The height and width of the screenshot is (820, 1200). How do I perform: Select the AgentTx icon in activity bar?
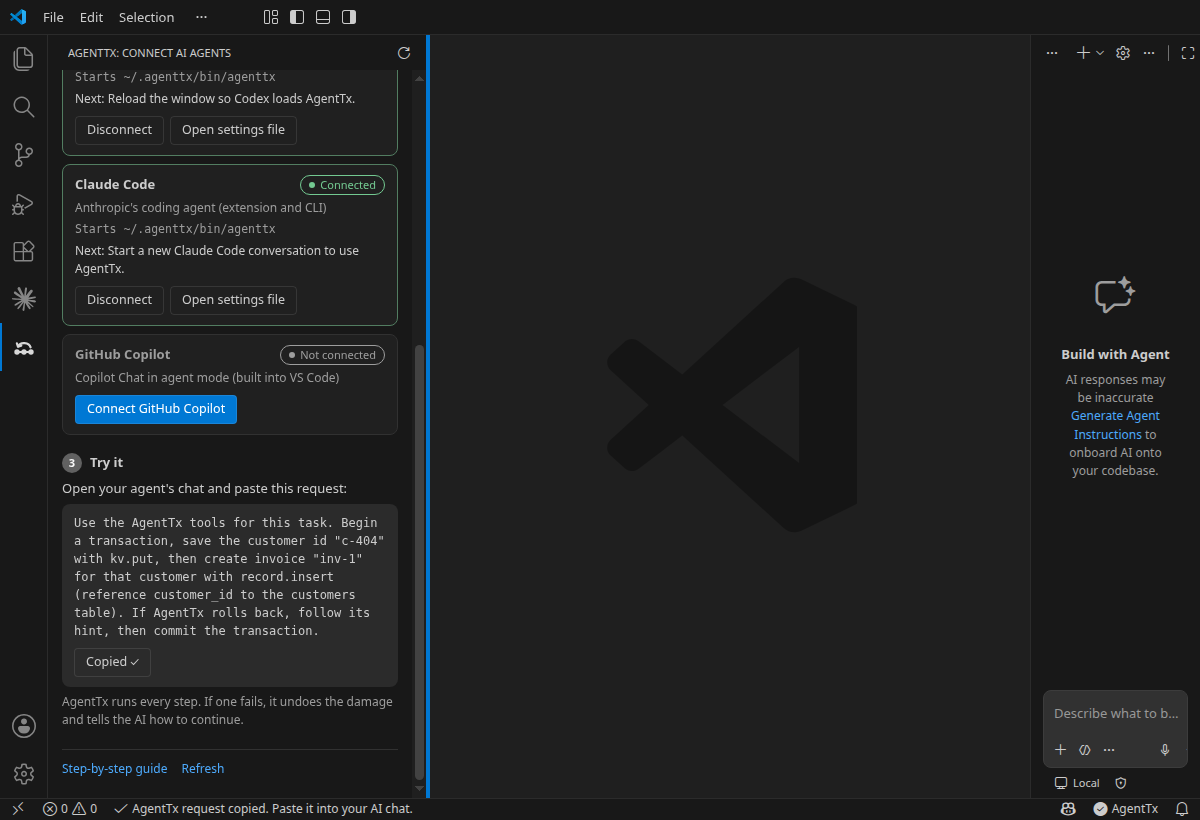[24, 347]
